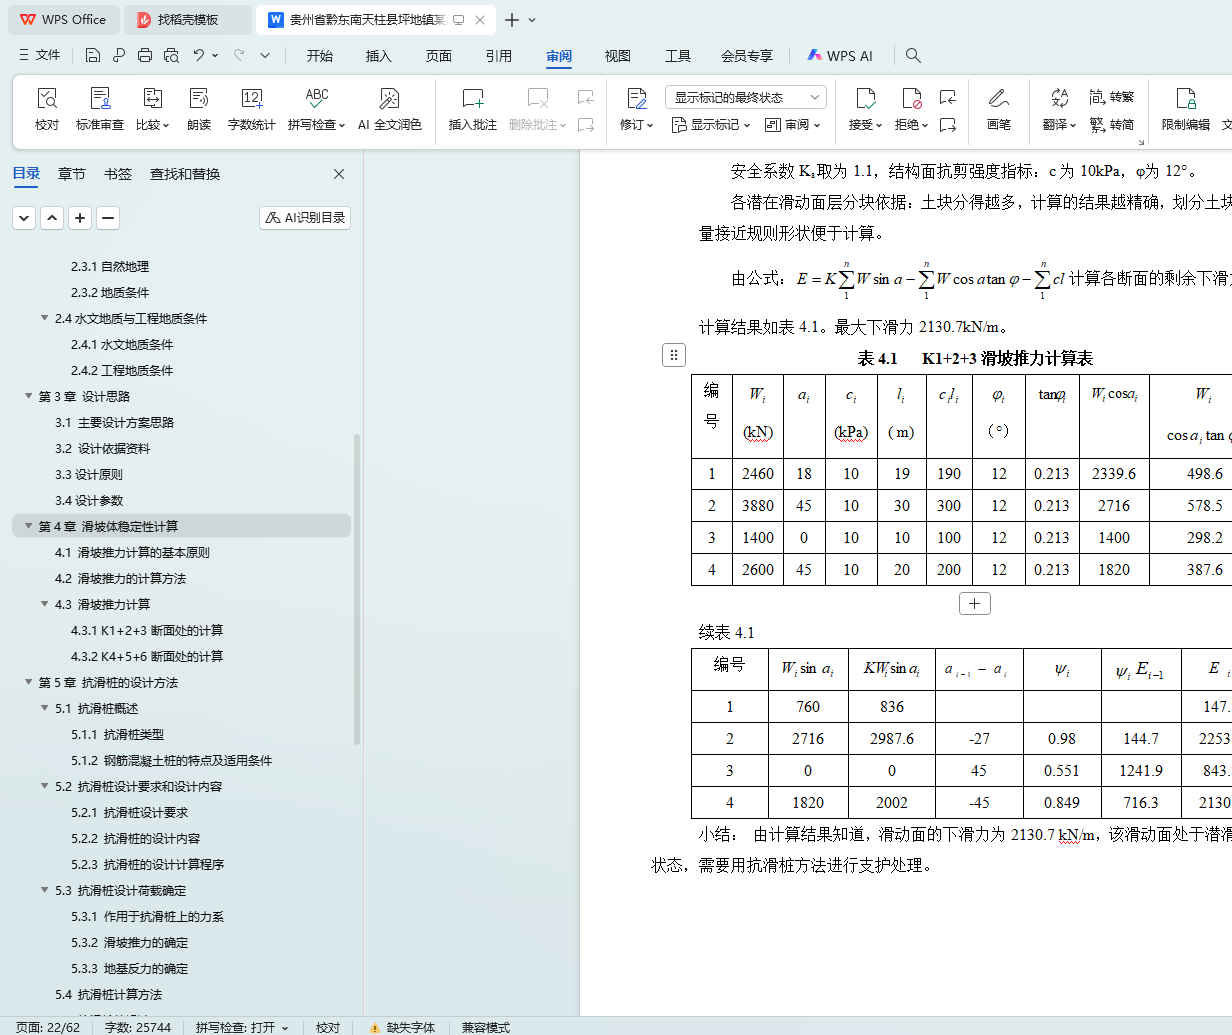Convert text with 转简 button
The image size is (1232, 1035).
pos(1112,125)
